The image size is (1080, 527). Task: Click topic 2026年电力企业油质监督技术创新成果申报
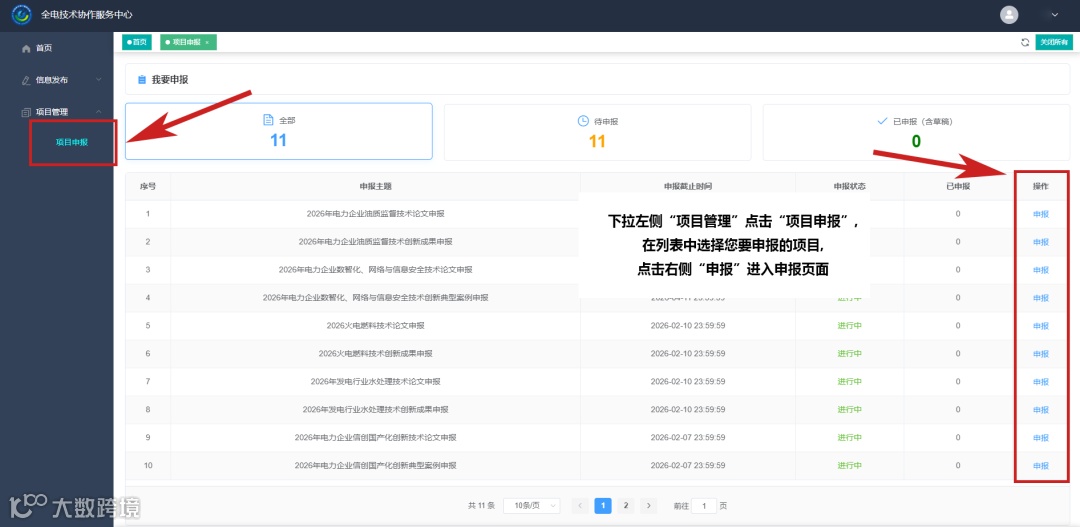pos(375,242)
